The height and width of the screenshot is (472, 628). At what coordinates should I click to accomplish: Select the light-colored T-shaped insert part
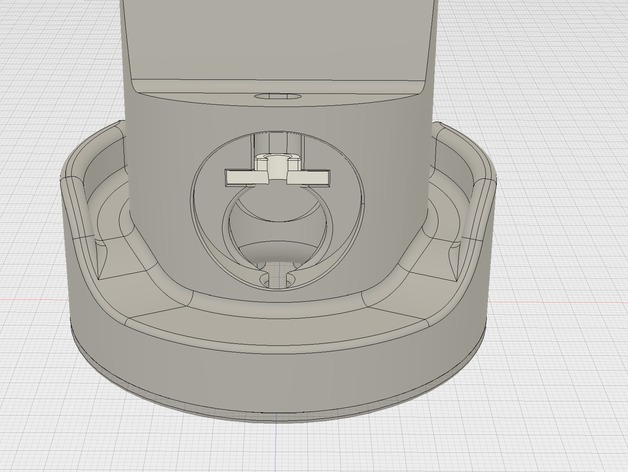pyautogui.click(x=278, y=171)
